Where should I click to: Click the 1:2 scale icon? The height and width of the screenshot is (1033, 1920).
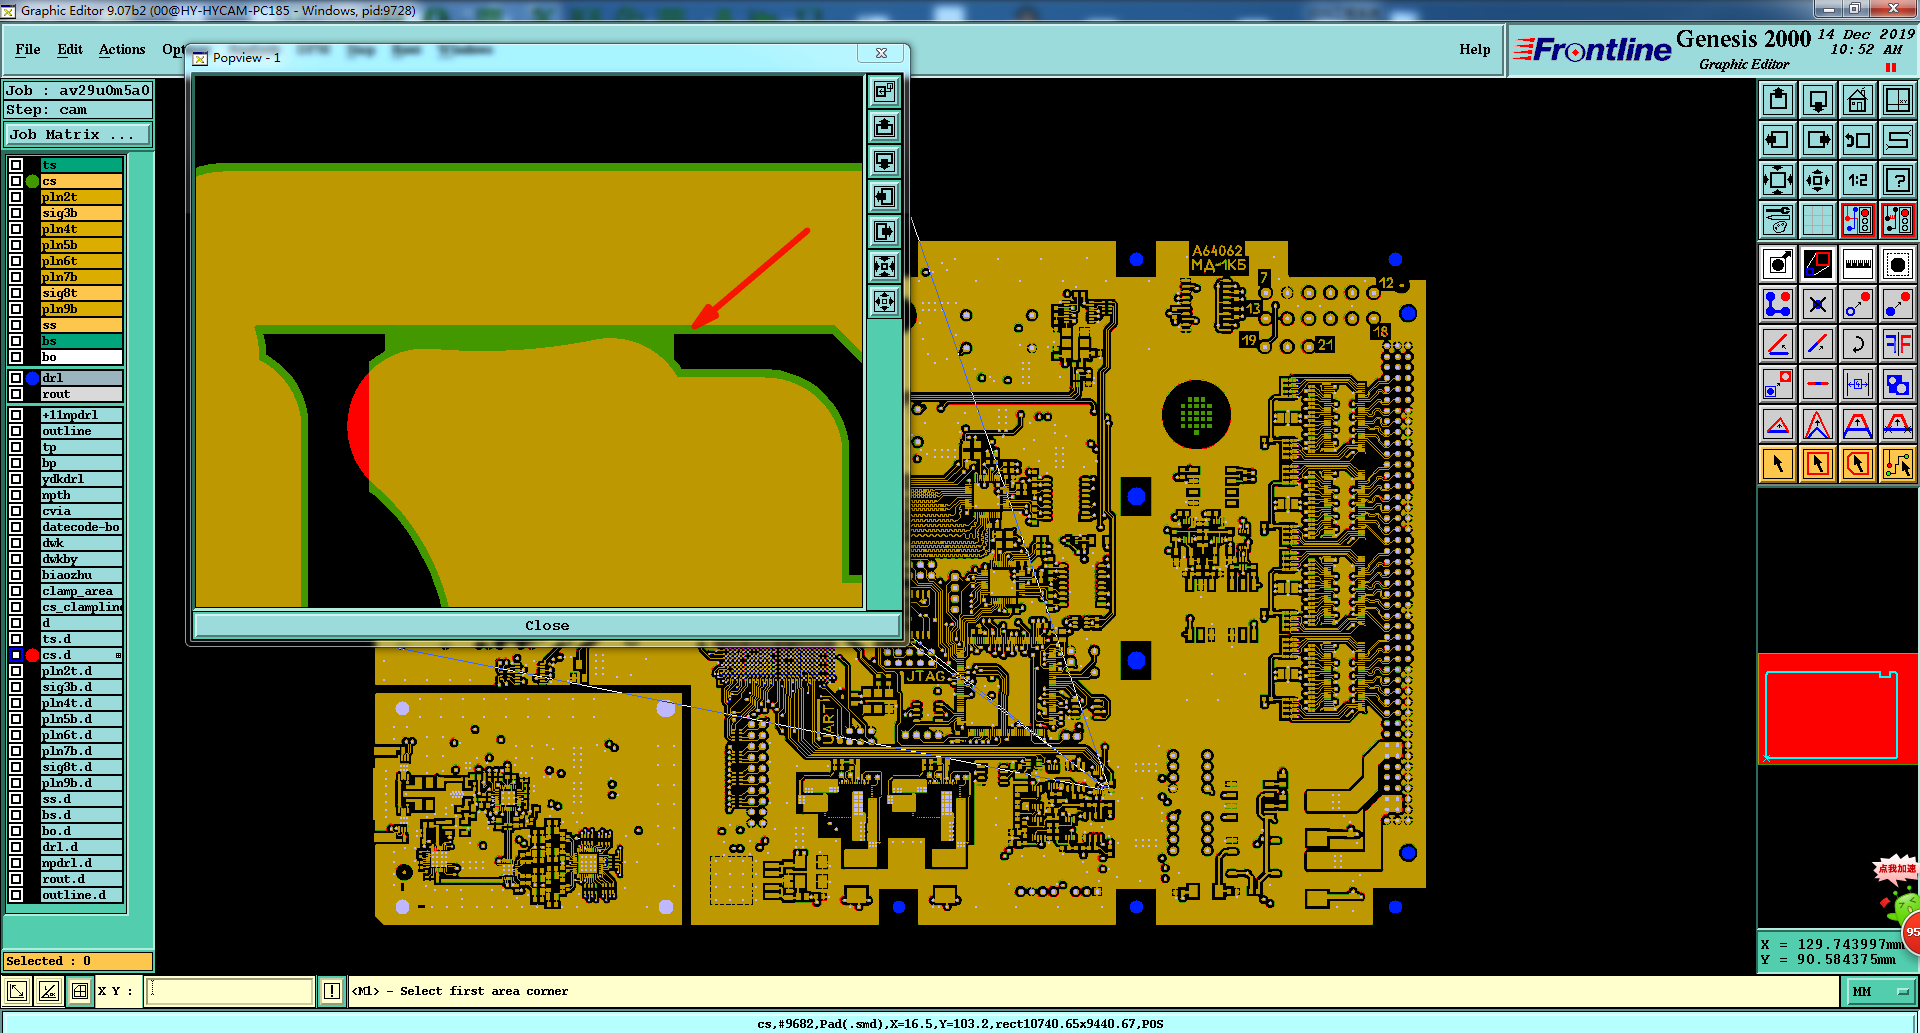(1858, 180)
